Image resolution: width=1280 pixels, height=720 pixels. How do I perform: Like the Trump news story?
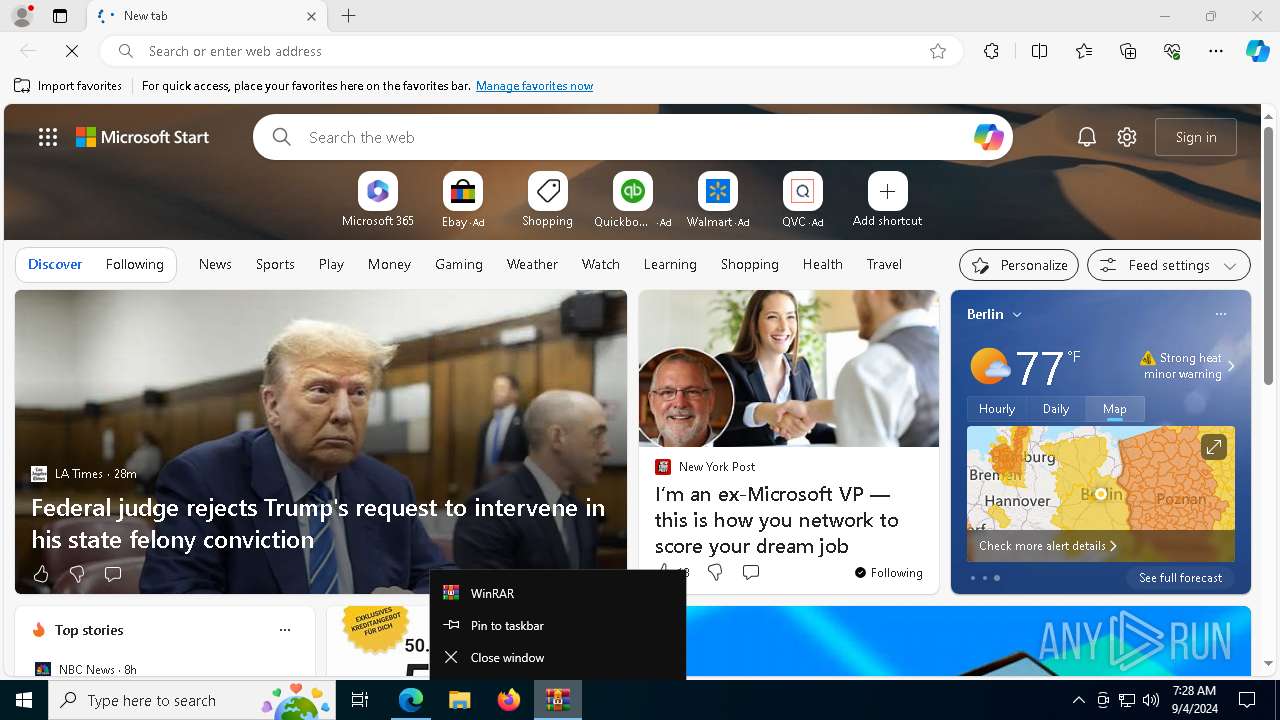(x=41, y=574)
